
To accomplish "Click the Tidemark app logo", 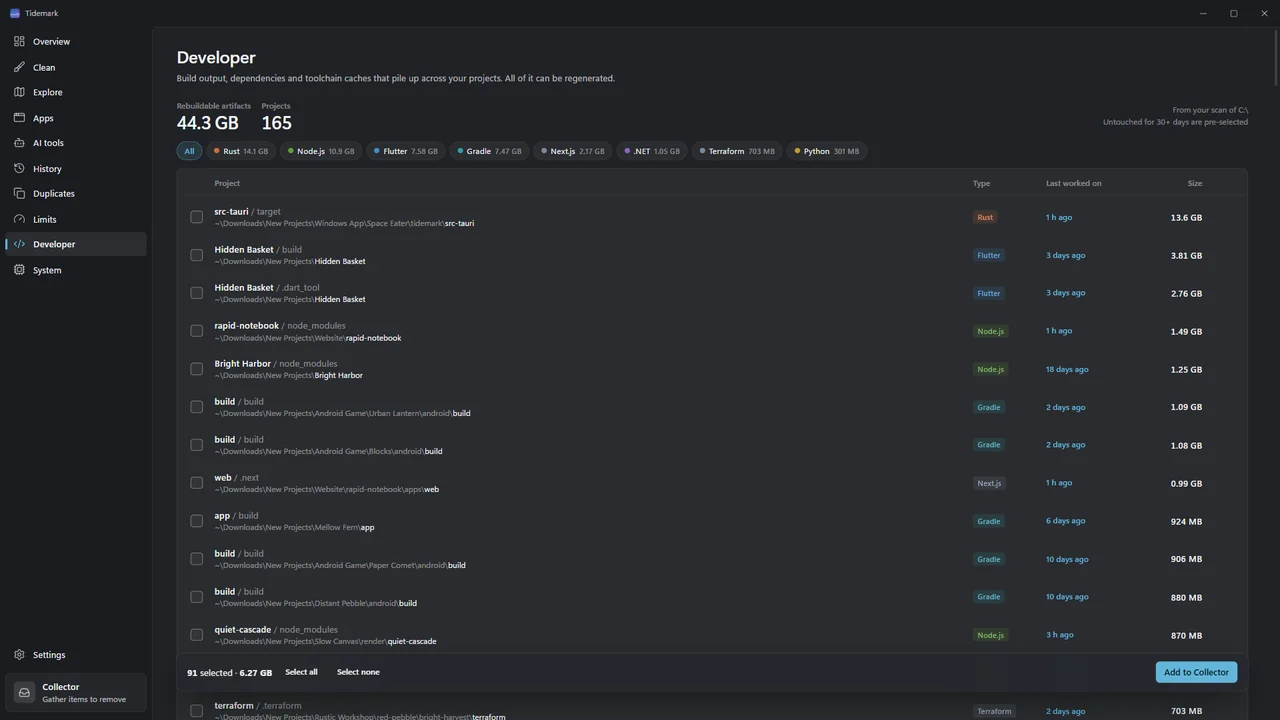I will click(x=14, y=13).
